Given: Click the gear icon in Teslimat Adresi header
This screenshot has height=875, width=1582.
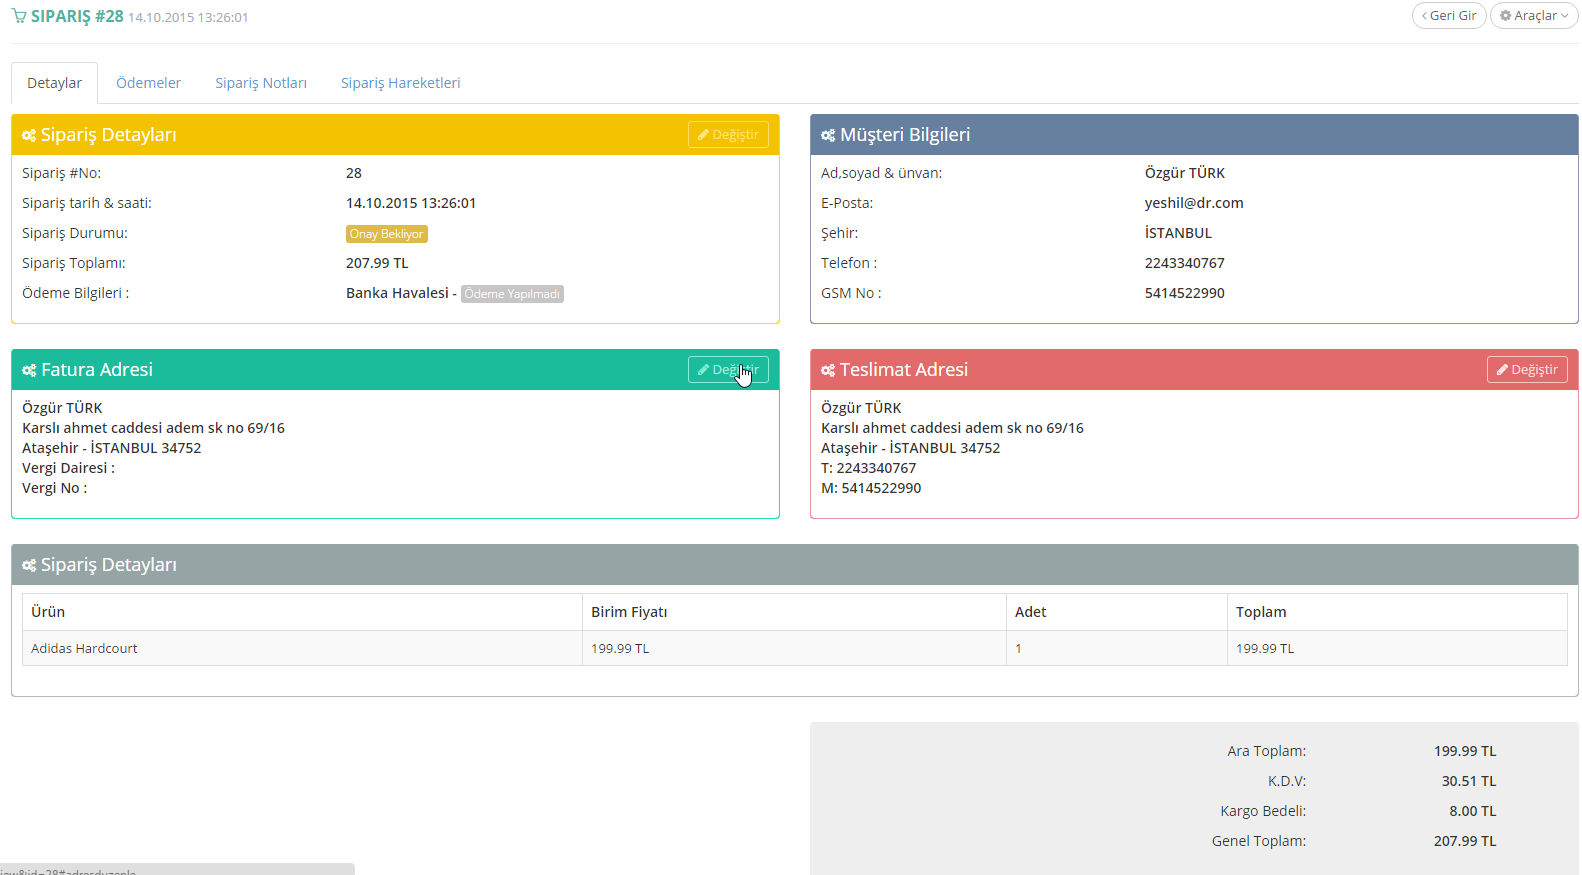Looking at the screenshot, I should point(828,371).
